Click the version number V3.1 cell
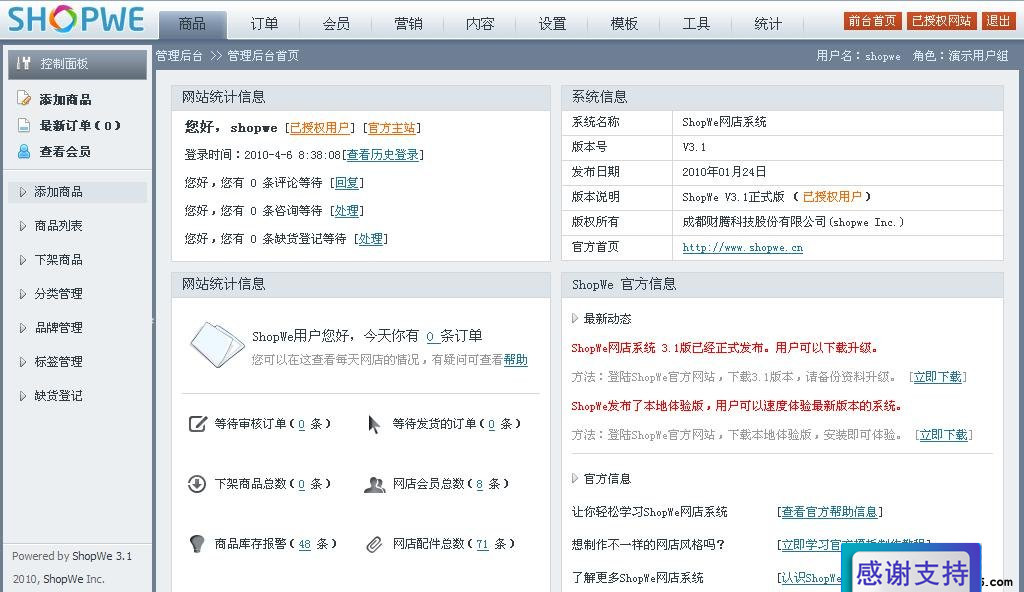 point(838,147)
